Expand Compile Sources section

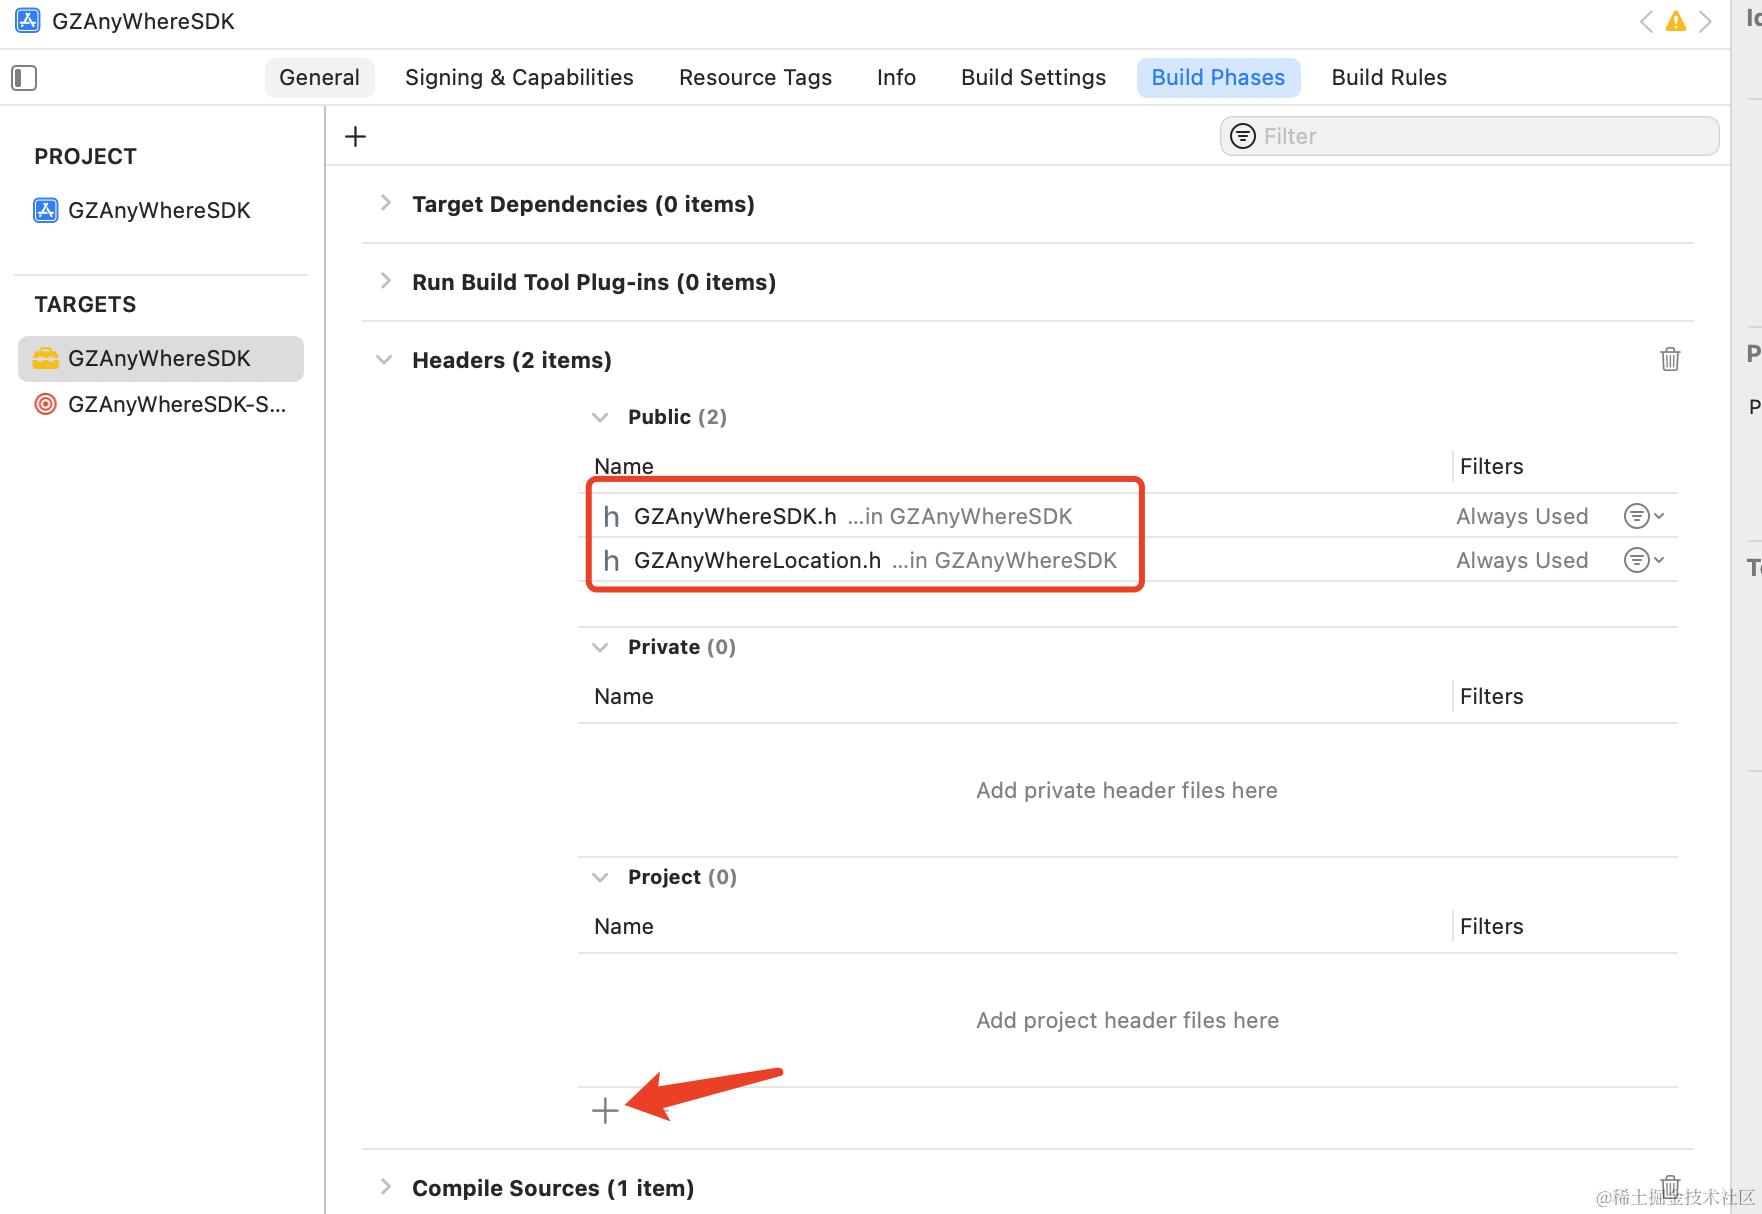click(385, 1187)
